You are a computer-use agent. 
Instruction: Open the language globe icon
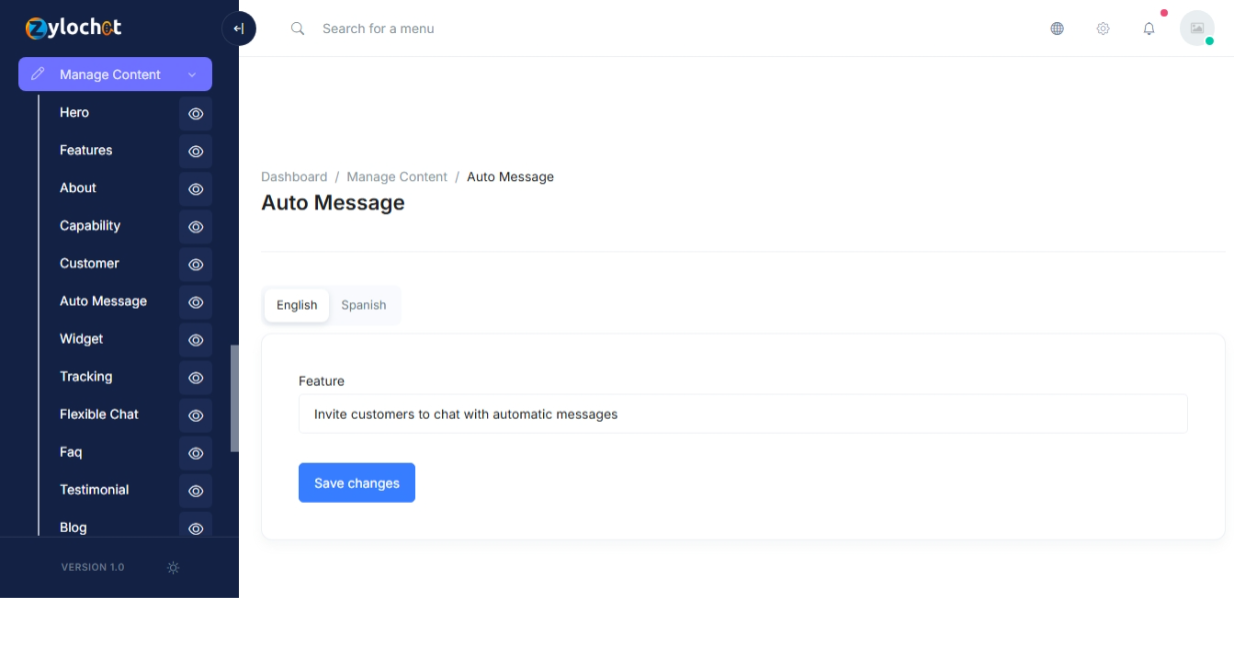pyautogui.click(x=1057, y=28)
